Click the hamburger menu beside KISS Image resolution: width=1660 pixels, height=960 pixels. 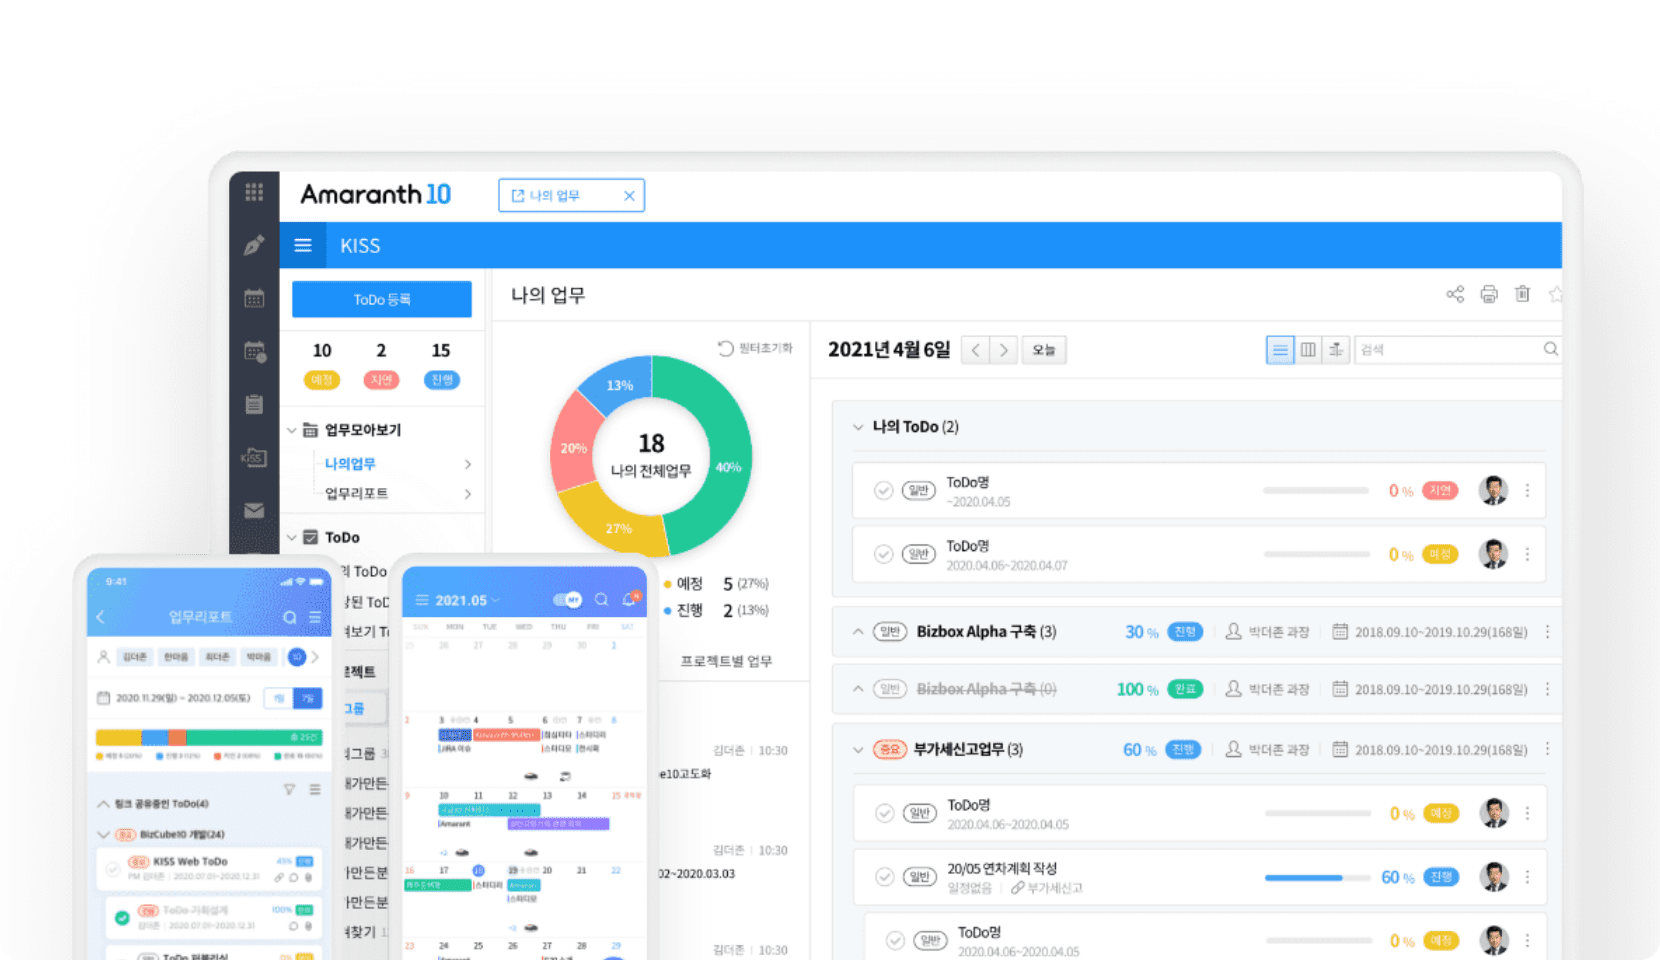[303, 246]
